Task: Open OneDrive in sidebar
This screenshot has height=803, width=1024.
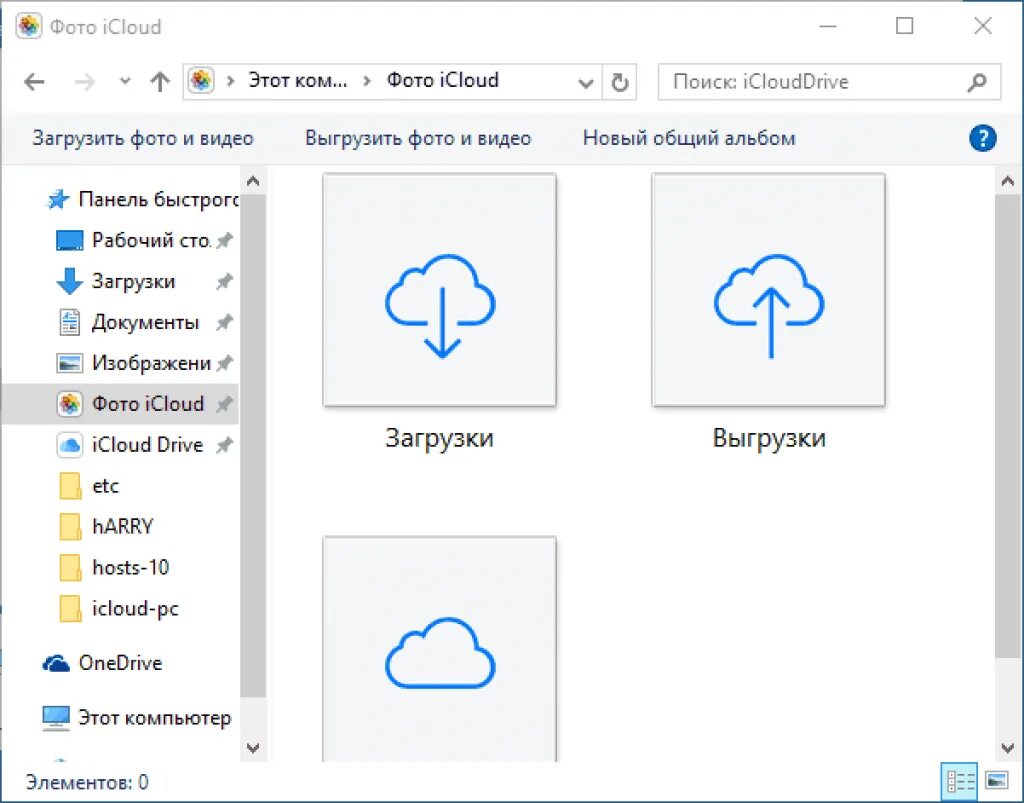Action: pos(102,663)
